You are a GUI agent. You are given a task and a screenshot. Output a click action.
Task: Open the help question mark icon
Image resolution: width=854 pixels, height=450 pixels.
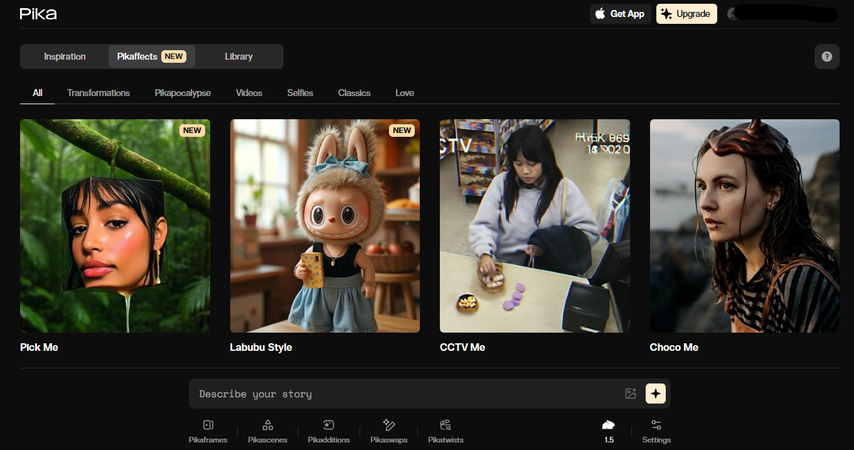pos(827,57)
